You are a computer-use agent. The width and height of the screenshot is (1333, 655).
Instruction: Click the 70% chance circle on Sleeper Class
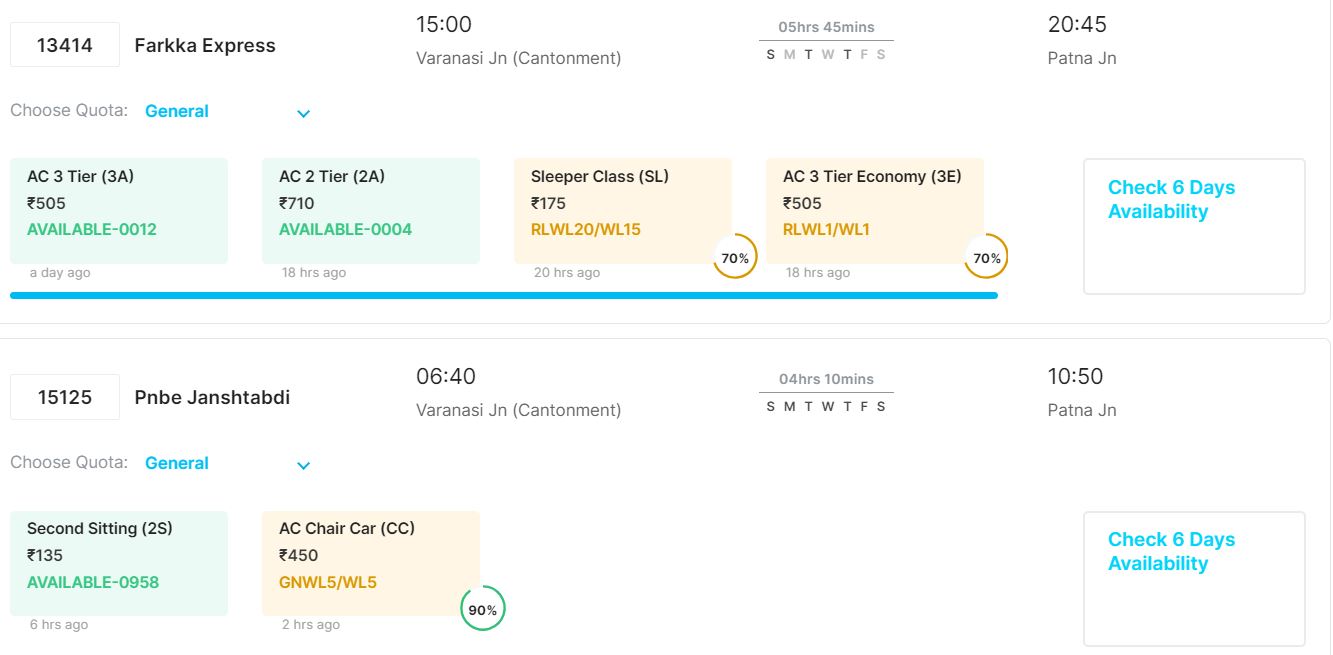735,258
